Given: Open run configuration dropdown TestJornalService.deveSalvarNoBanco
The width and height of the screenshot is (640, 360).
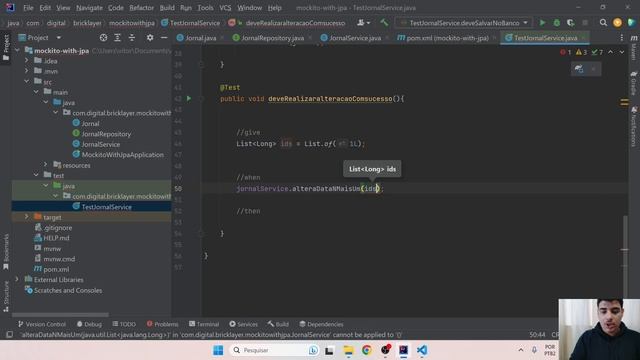Looking at the screenshot, I should point(464,23).
